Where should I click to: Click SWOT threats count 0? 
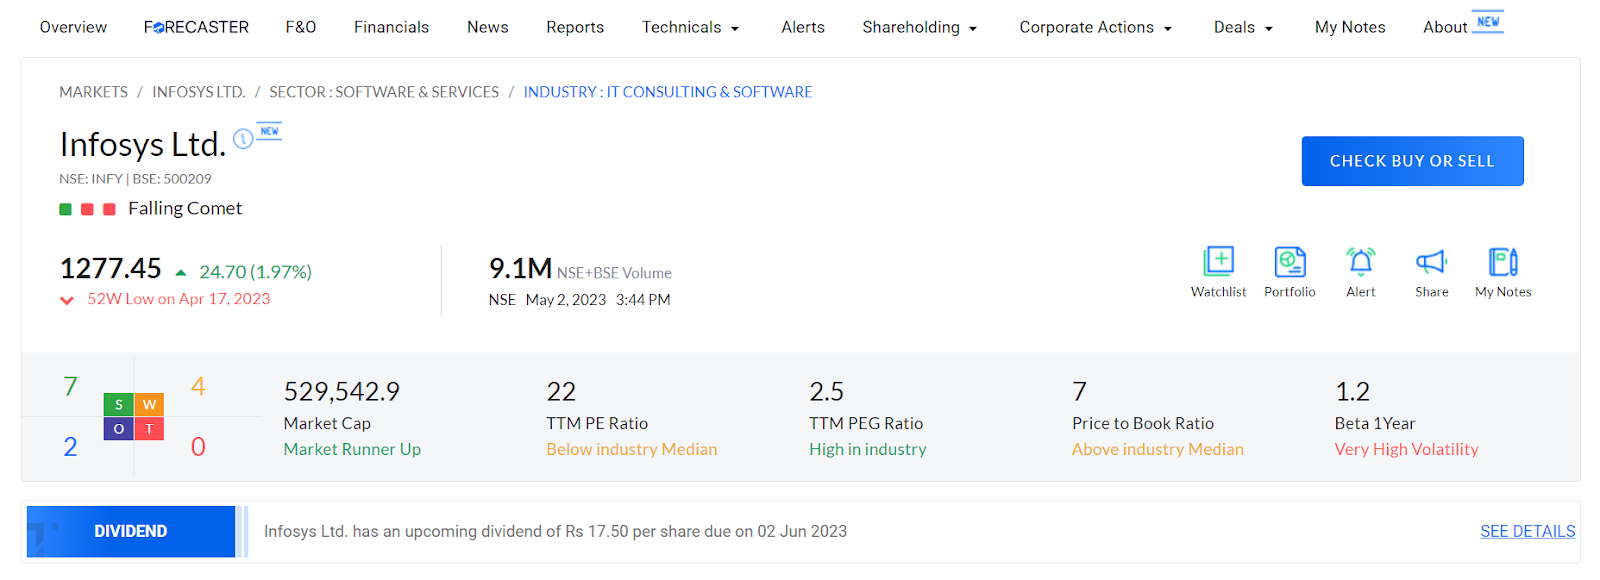click(x=198, y=447)
